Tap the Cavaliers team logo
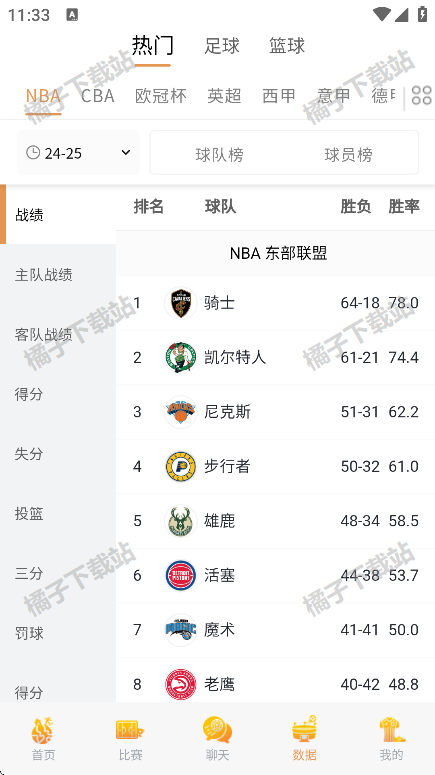This screenshot has height=775, width=435. click(181, 303)
